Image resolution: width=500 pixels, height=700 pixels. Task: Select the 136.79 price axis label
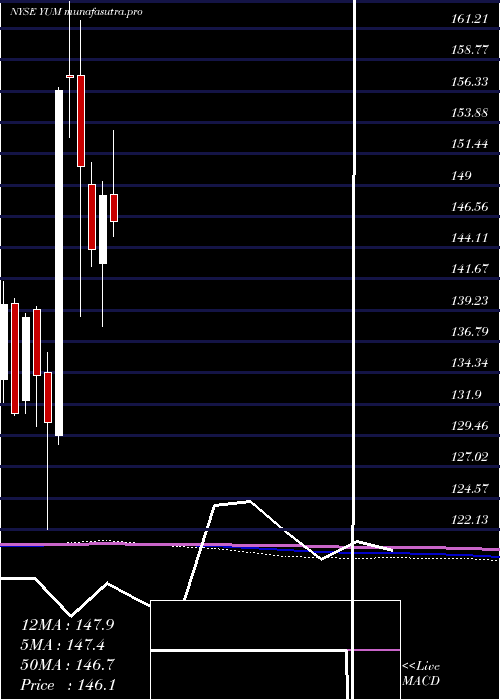click(469, 332)
